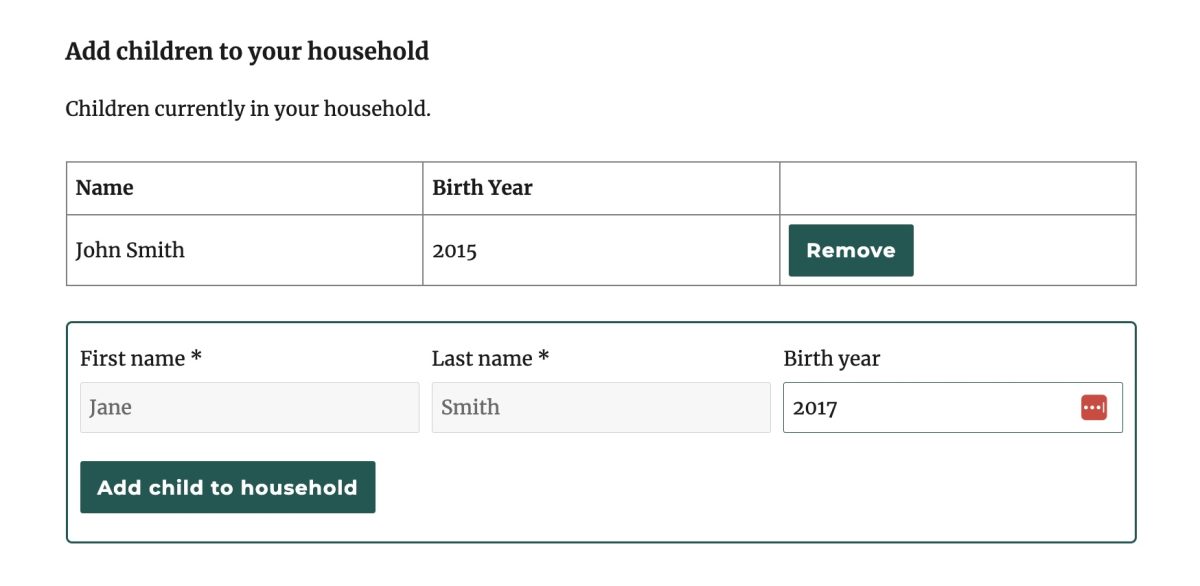Click the empty table header cell above Remove
This screenshot has width=1200, height=586.
click(x=957, y=187)
